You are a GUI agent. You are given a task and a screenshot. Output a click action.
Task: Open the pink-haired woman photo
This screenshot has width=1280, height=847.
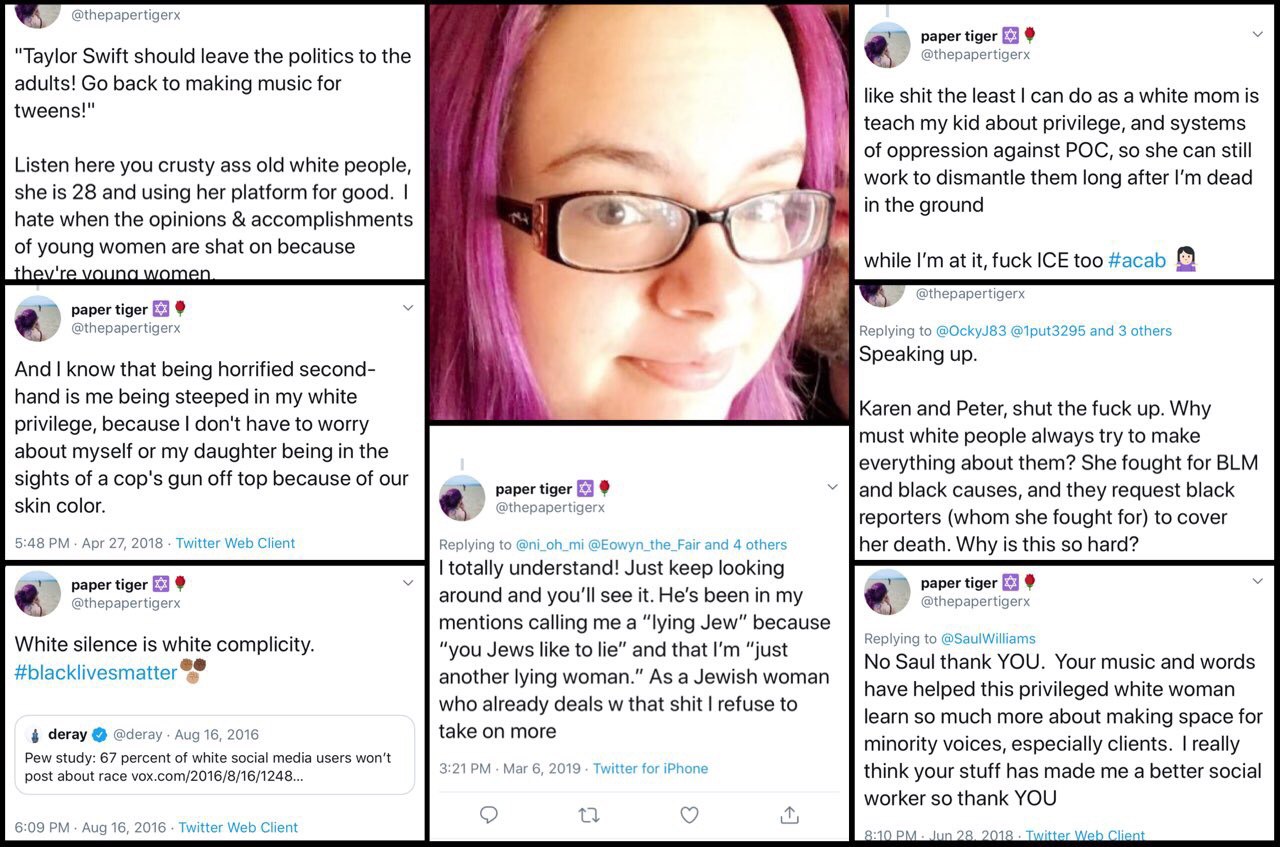(640, 212)
